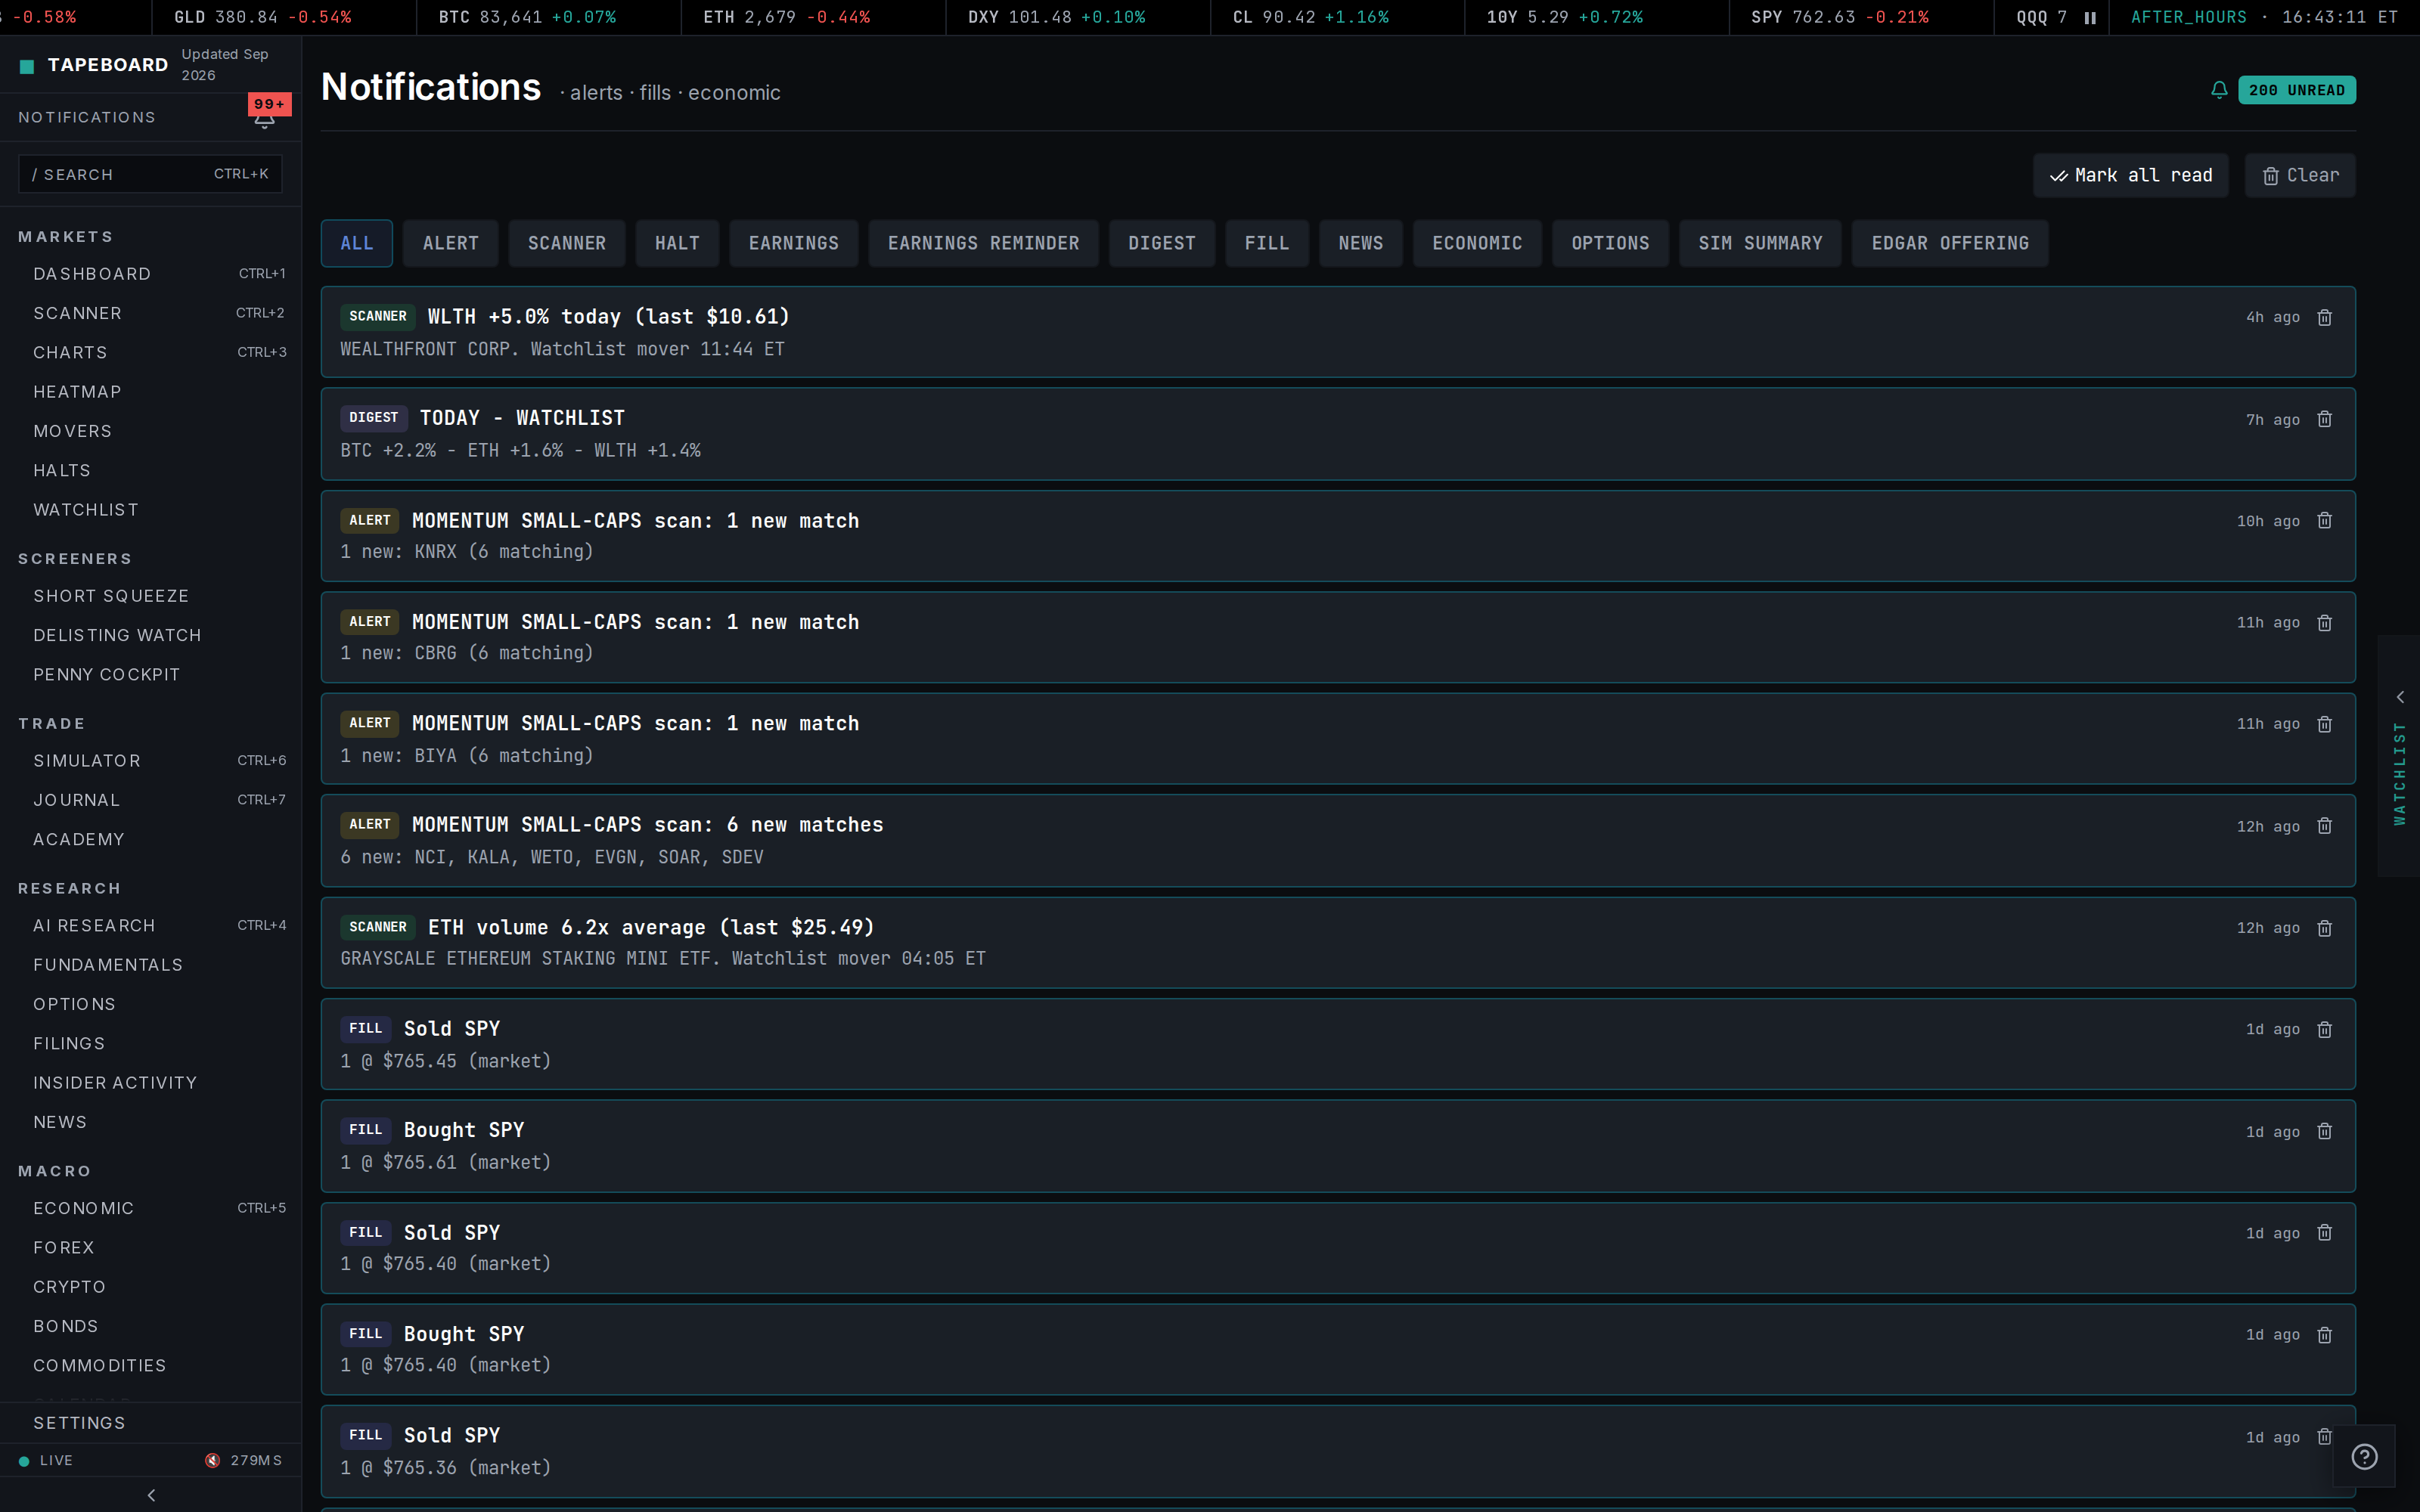Collapse the left sidebar with bottom chevron
This screenshot has width=2420, height=1512.
click(x=151, y=1495)
